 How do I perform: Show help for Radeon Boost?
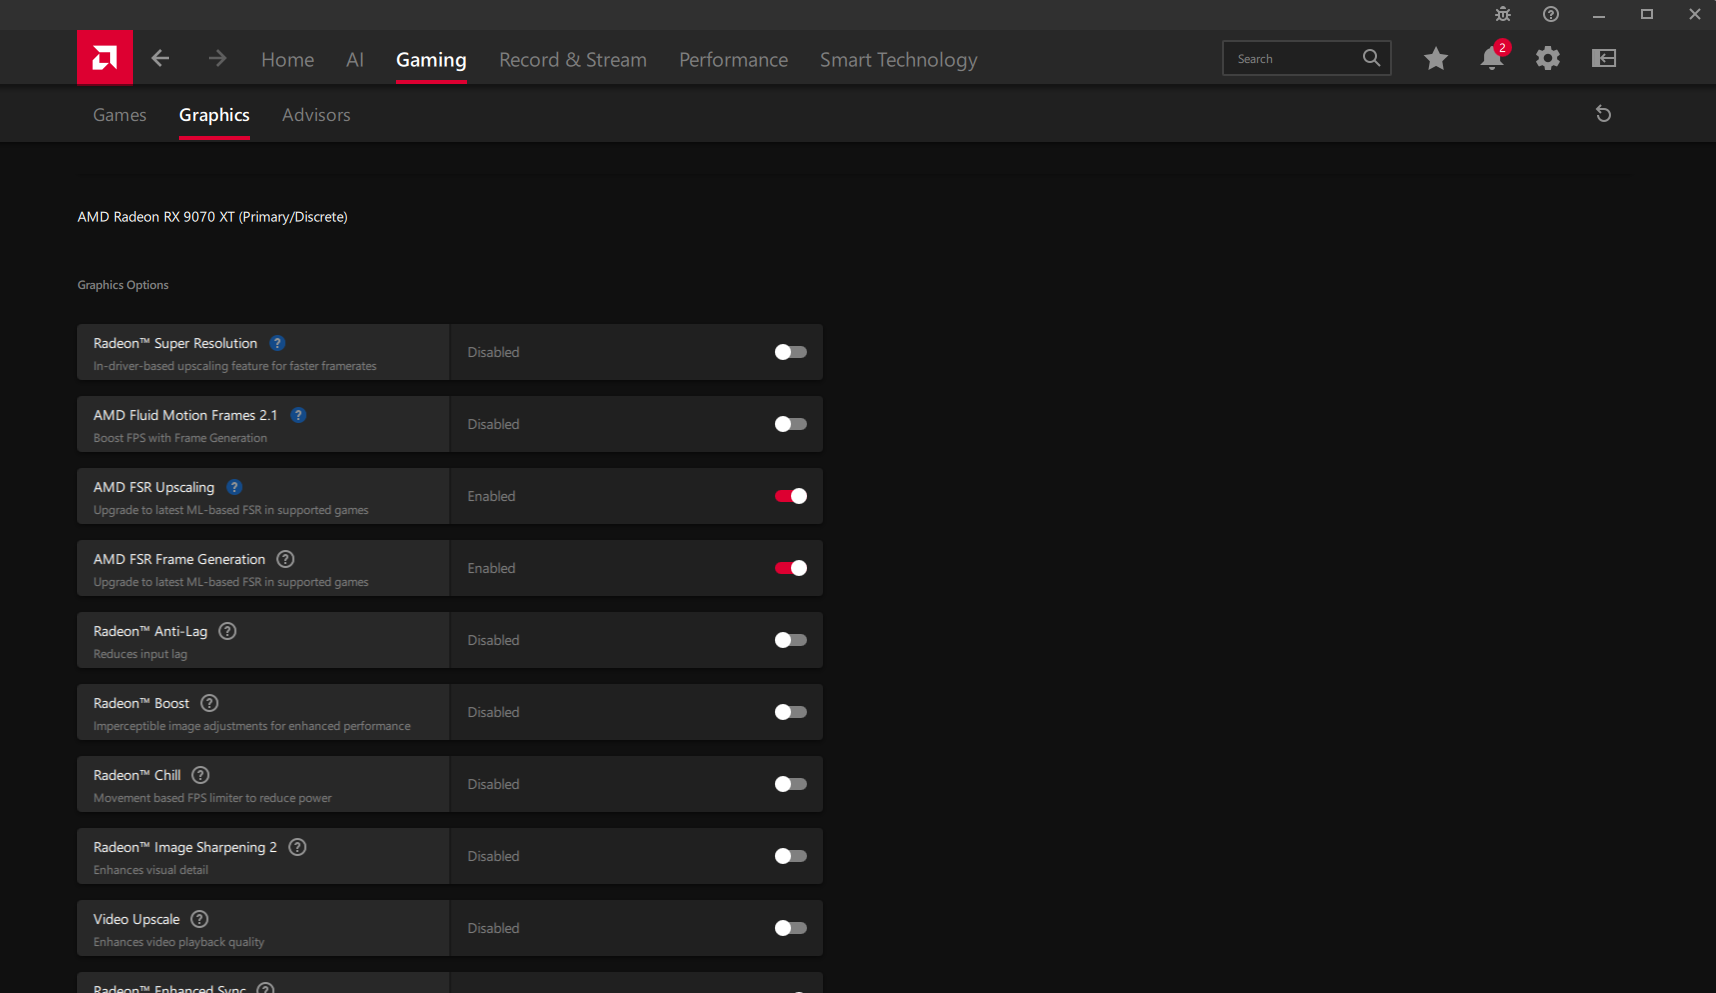pos(209,703)
